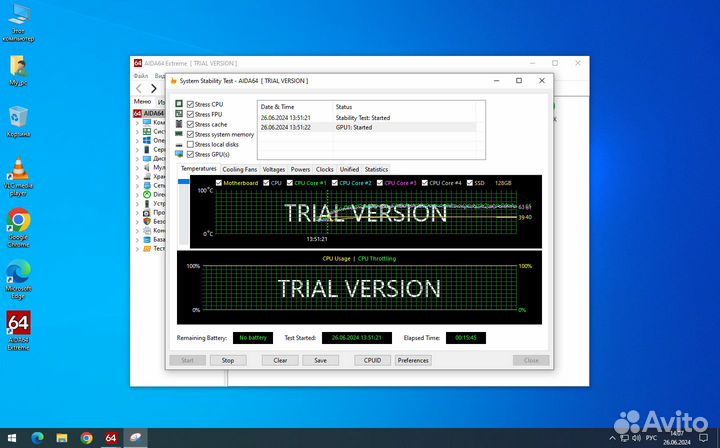Viewport: 720px width, 448px height.
Task: Expand the Хран node in AIDA64 tree
Action: pyautogui.click(x=137, y=176)
